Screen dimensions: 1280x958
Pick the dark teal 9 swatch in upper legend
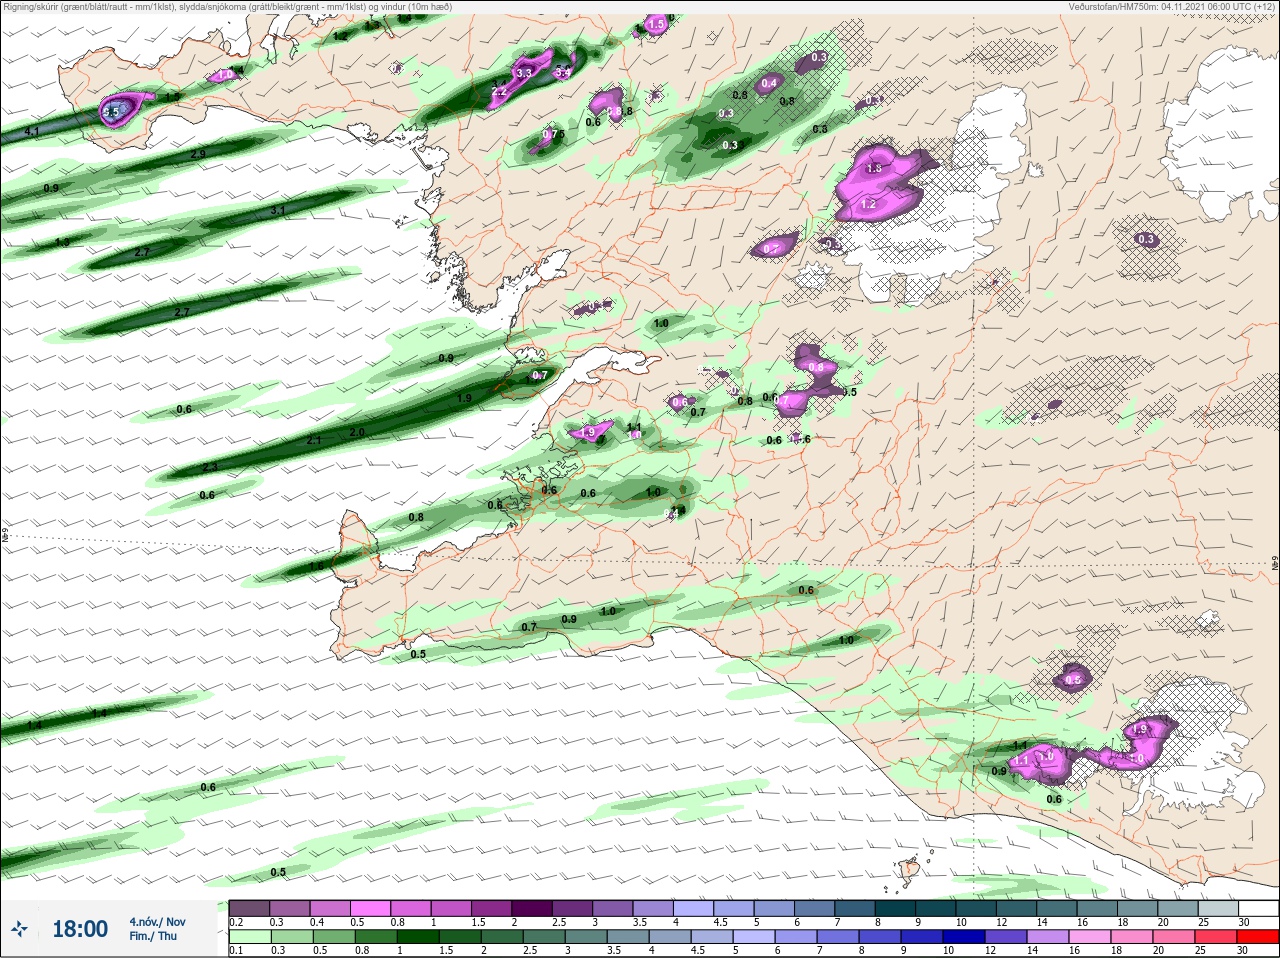[x=936, y=907]
